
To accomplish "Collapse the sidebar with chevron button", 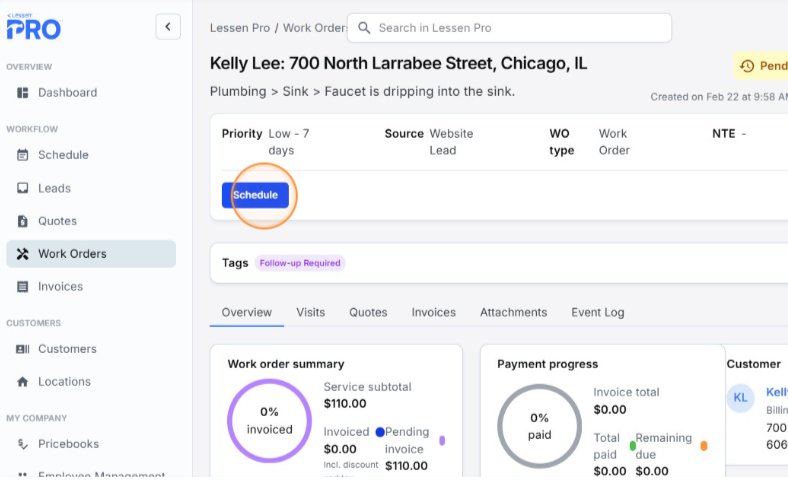I will pyautogui.click(x=168, y=27).
